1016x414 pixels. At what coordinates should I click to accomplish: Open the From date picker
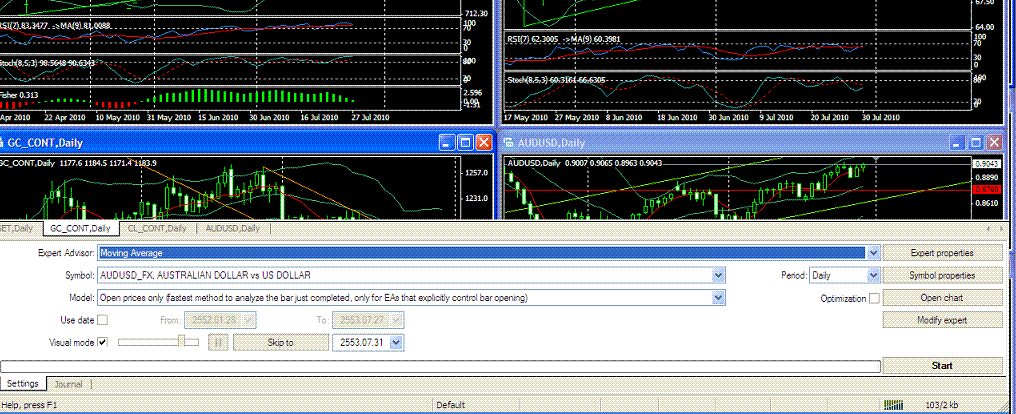point(249,319)
